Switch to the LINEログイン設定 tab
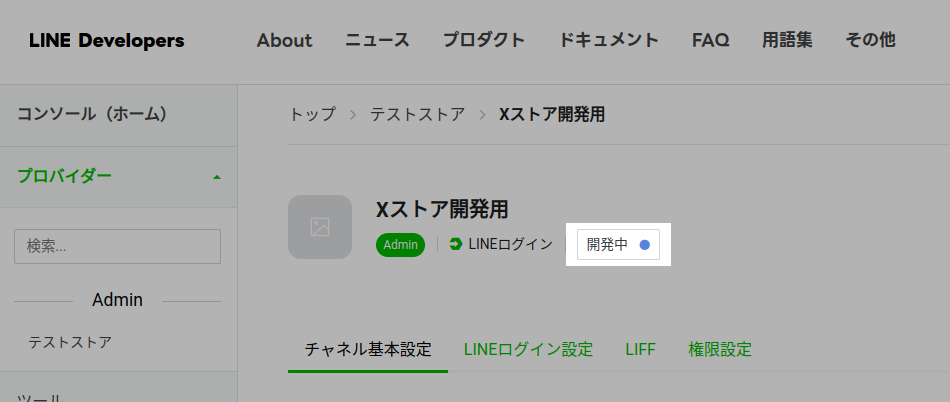 [528, 349]
